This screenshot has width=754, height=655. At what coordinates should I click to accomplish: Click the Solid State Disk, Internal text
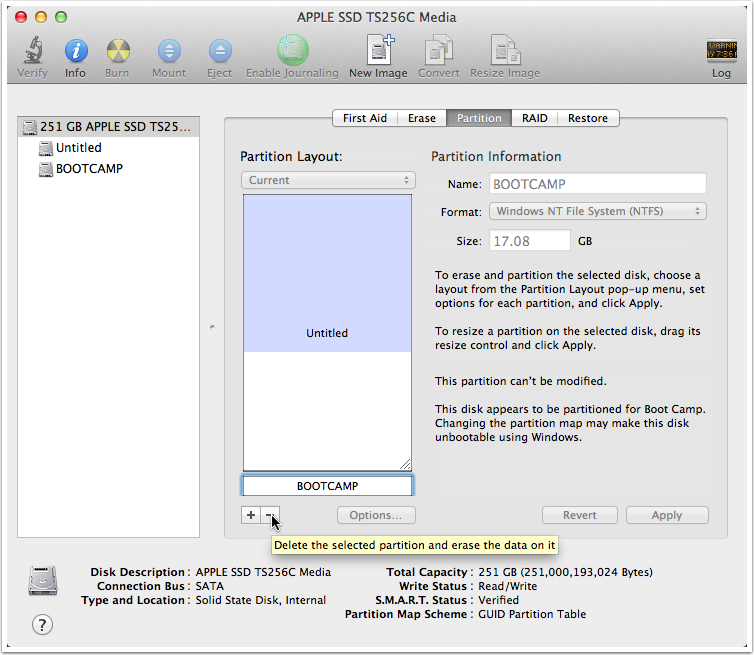(x=261, y=600)
